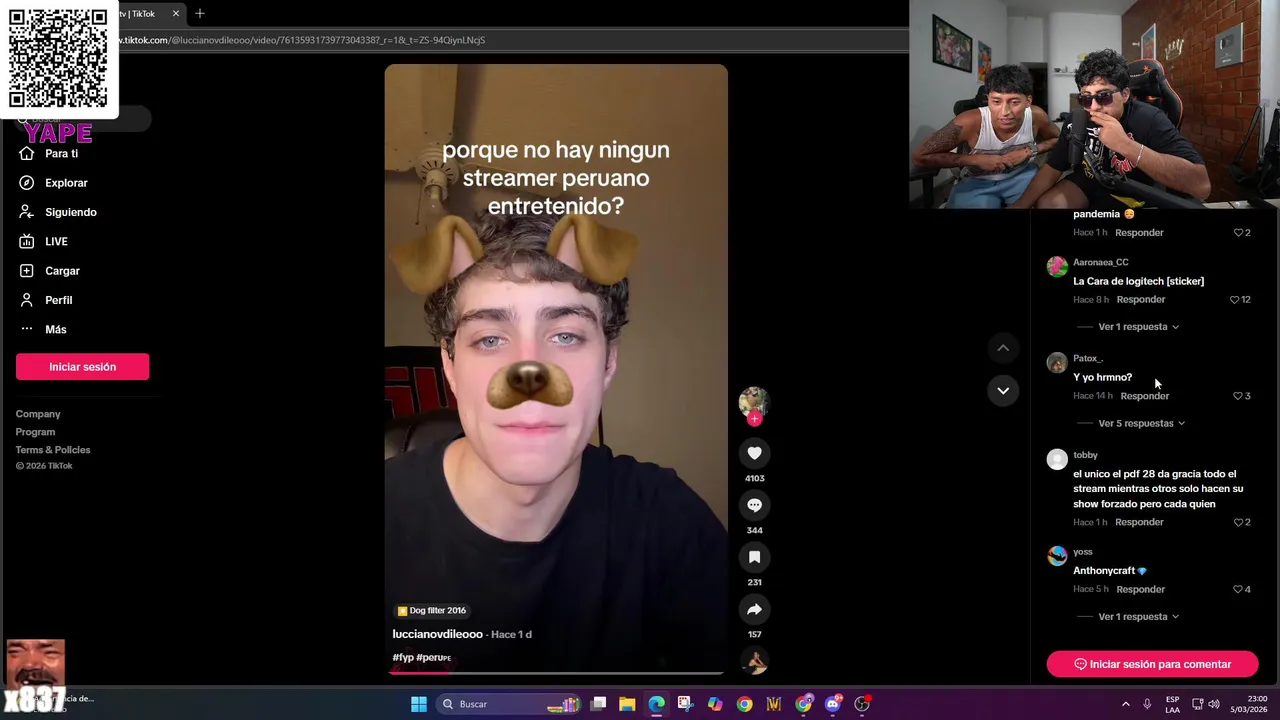
Task: Open Aaronaea_CC commenter avatar
Action: [x=1057, y=266]
